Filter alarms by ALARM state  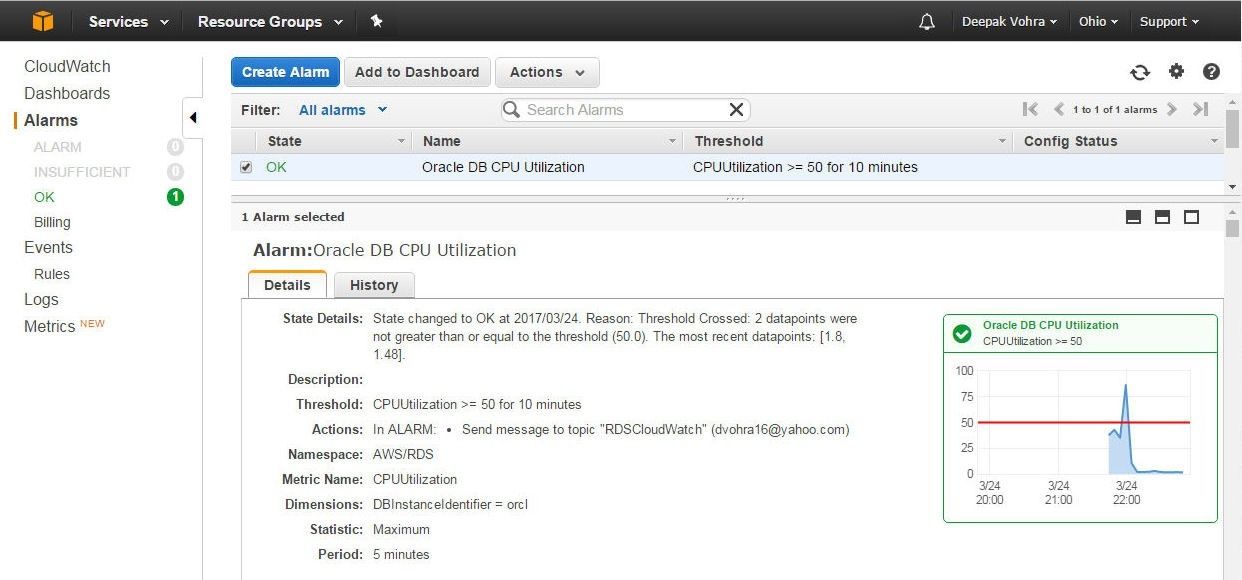(x=58, y=147)
